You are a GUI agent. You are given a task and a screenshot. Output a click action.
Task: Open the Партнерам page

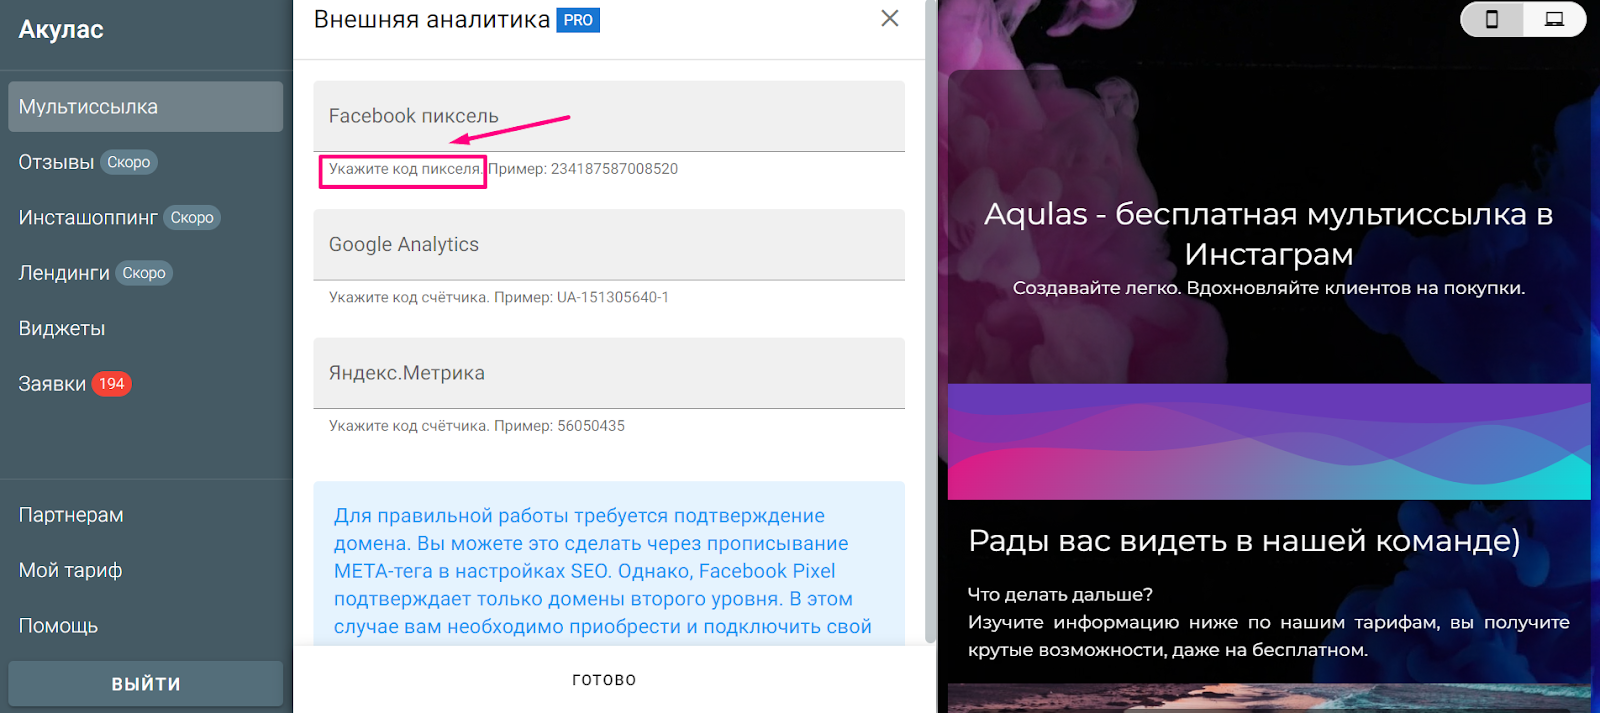(71, 515)
